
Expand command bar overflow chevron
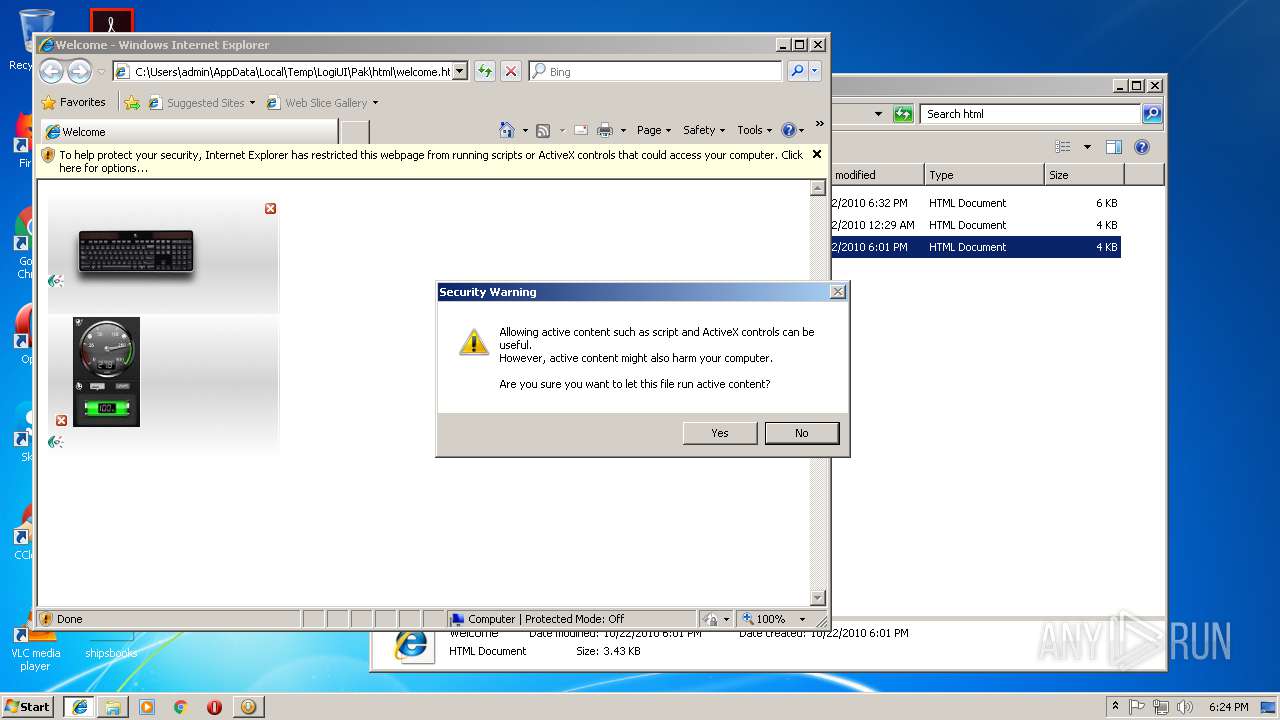tap(819, 124)
